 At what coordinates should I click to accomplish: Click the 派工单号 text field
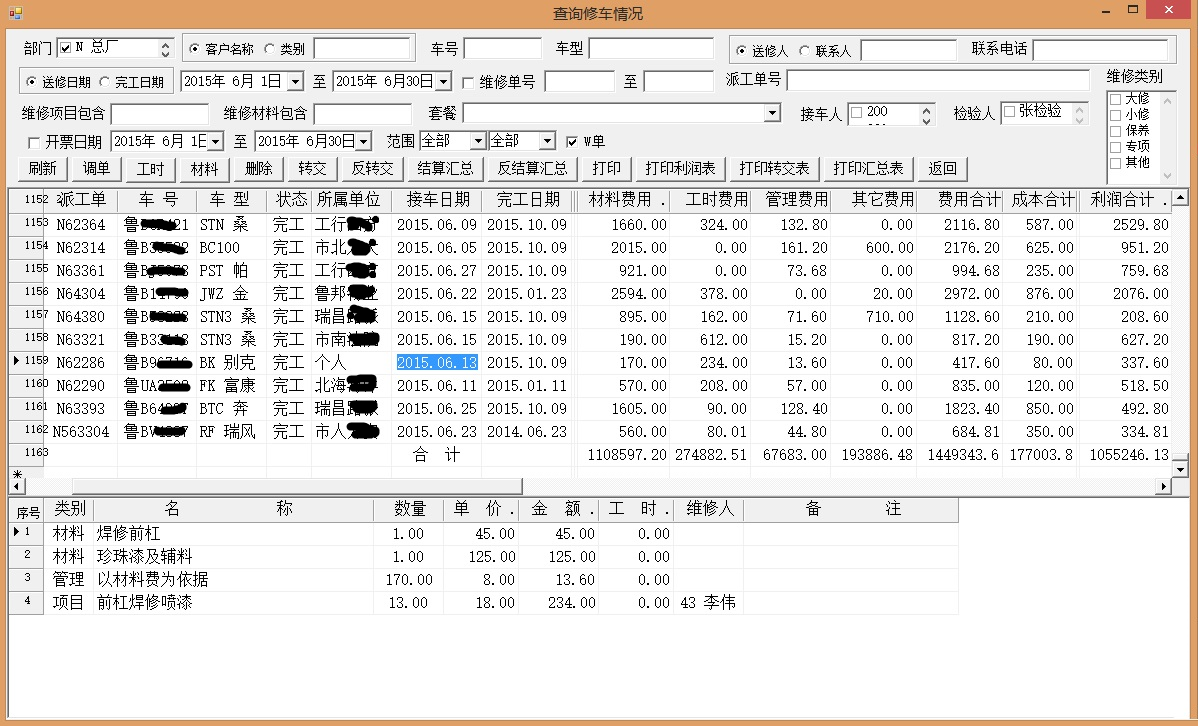click(937, 80)
